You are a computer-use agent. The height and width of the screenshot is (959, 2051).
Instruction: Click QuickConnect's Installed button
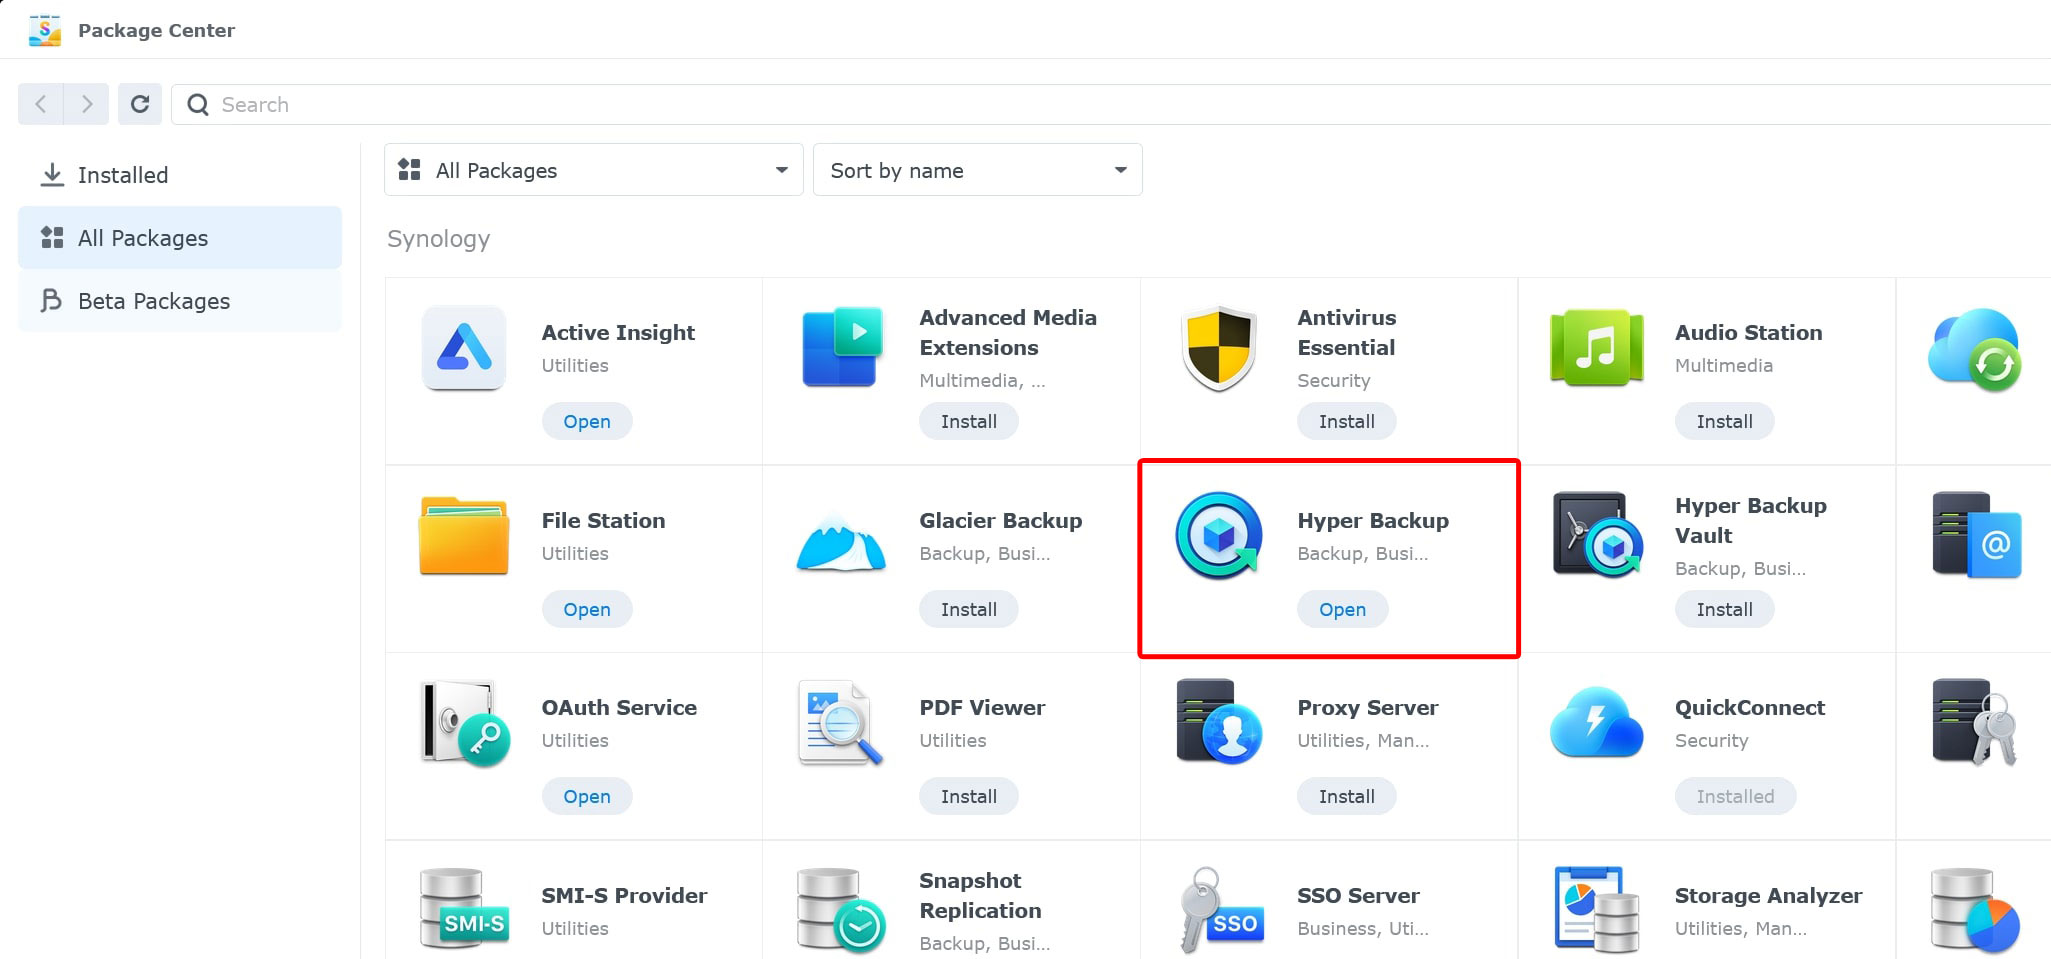click(x=1736, y=796)
